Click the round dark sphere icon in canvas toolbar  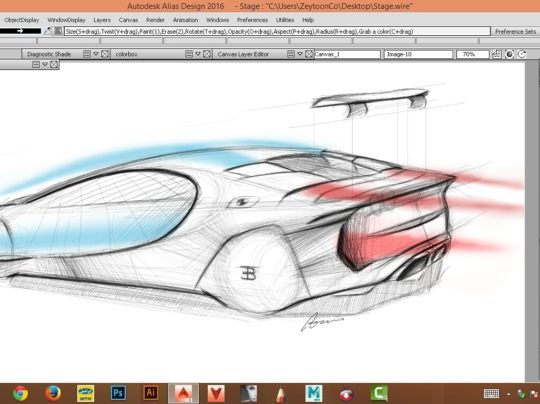509,54
